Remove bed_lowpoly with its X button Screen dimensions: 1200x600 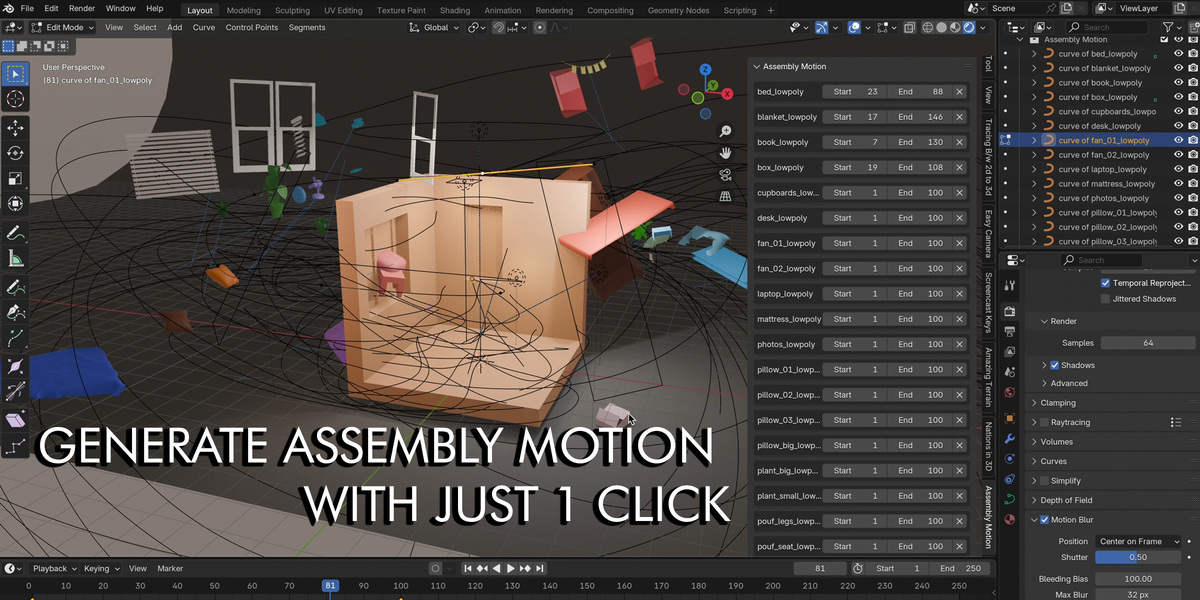tap(959, 91)
